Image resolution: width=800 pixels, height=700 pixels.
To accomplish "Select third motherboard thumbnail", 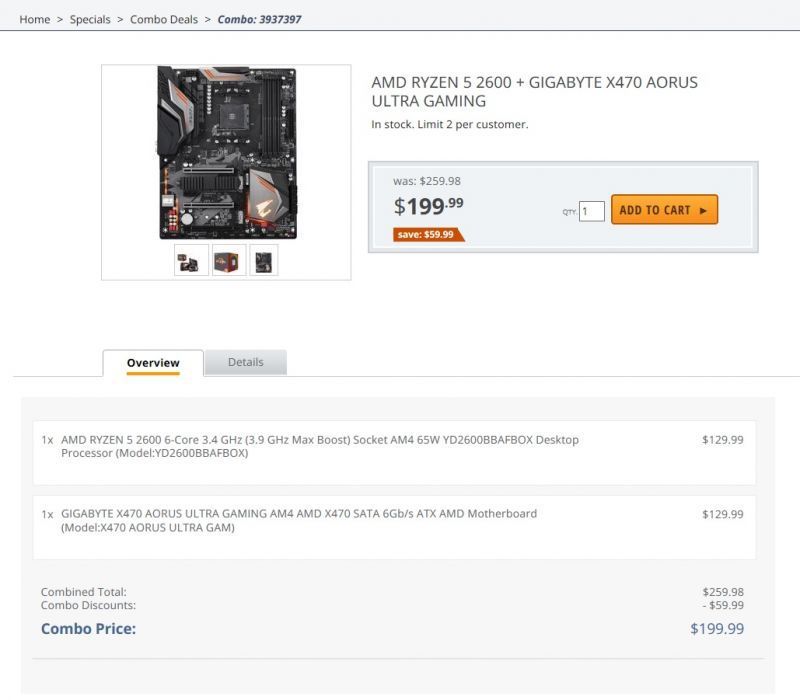I will pyautogui.click(x=264, y=260).
